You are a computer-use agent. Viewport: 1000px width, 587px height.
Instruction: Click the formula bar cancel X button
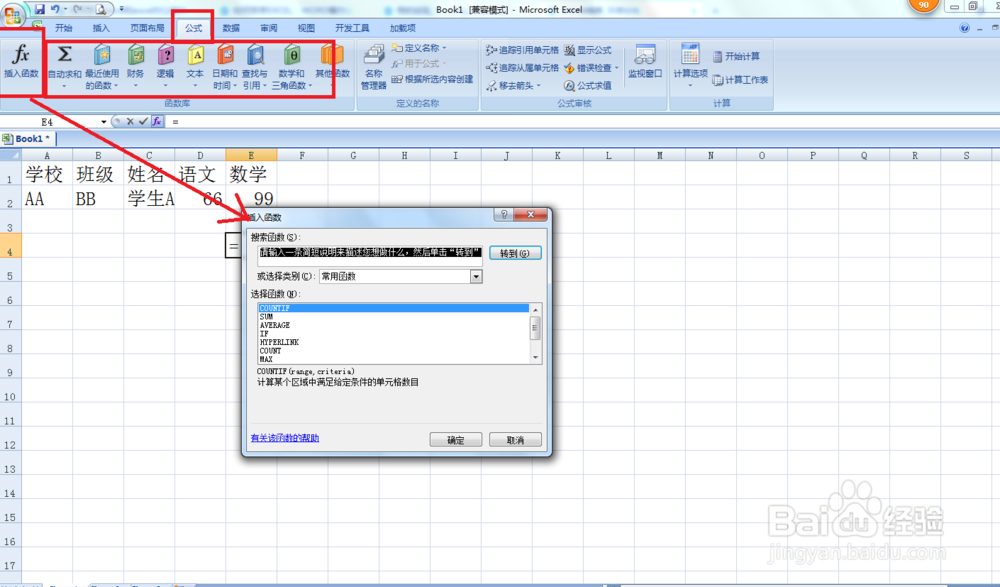point(130,121)
